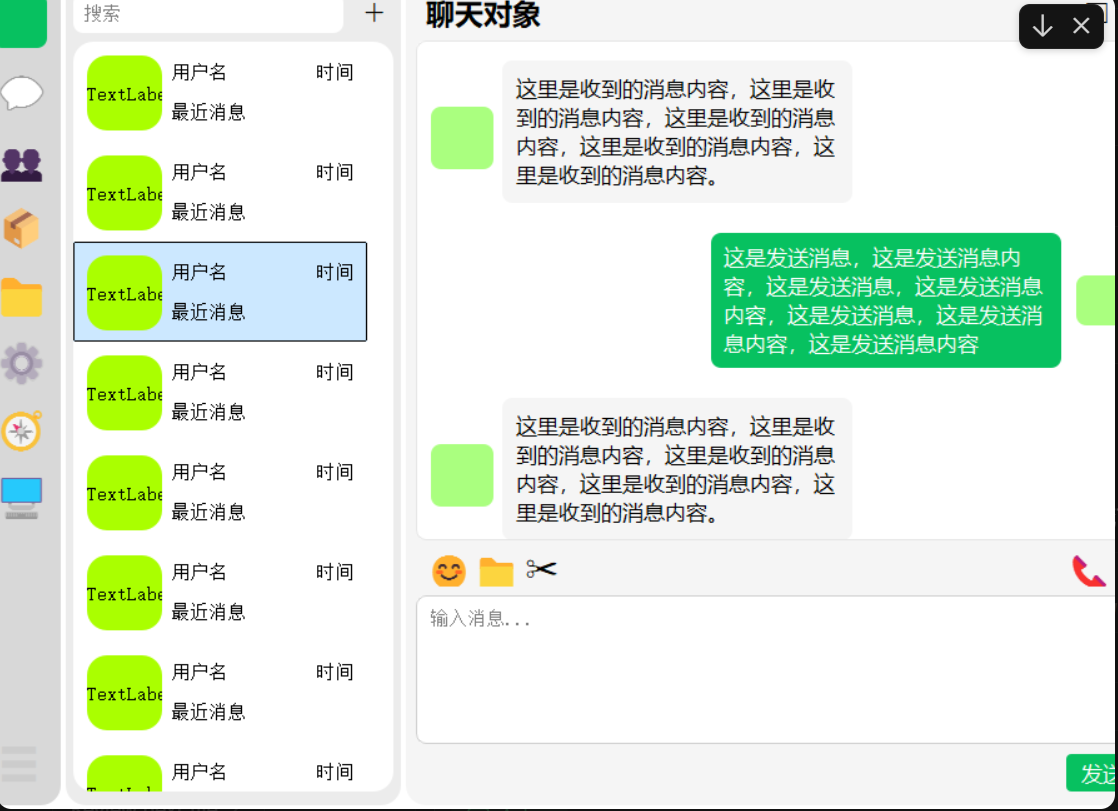Start a call with the red phone icon
Image resolution: width=1118 pixels, height=811 pixels.
point(1089,571)
